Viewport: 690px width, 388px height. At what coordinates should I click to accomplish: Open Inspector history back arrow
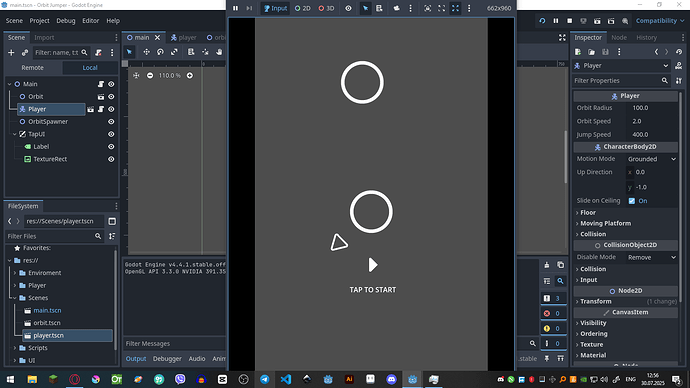pos(656,52)
